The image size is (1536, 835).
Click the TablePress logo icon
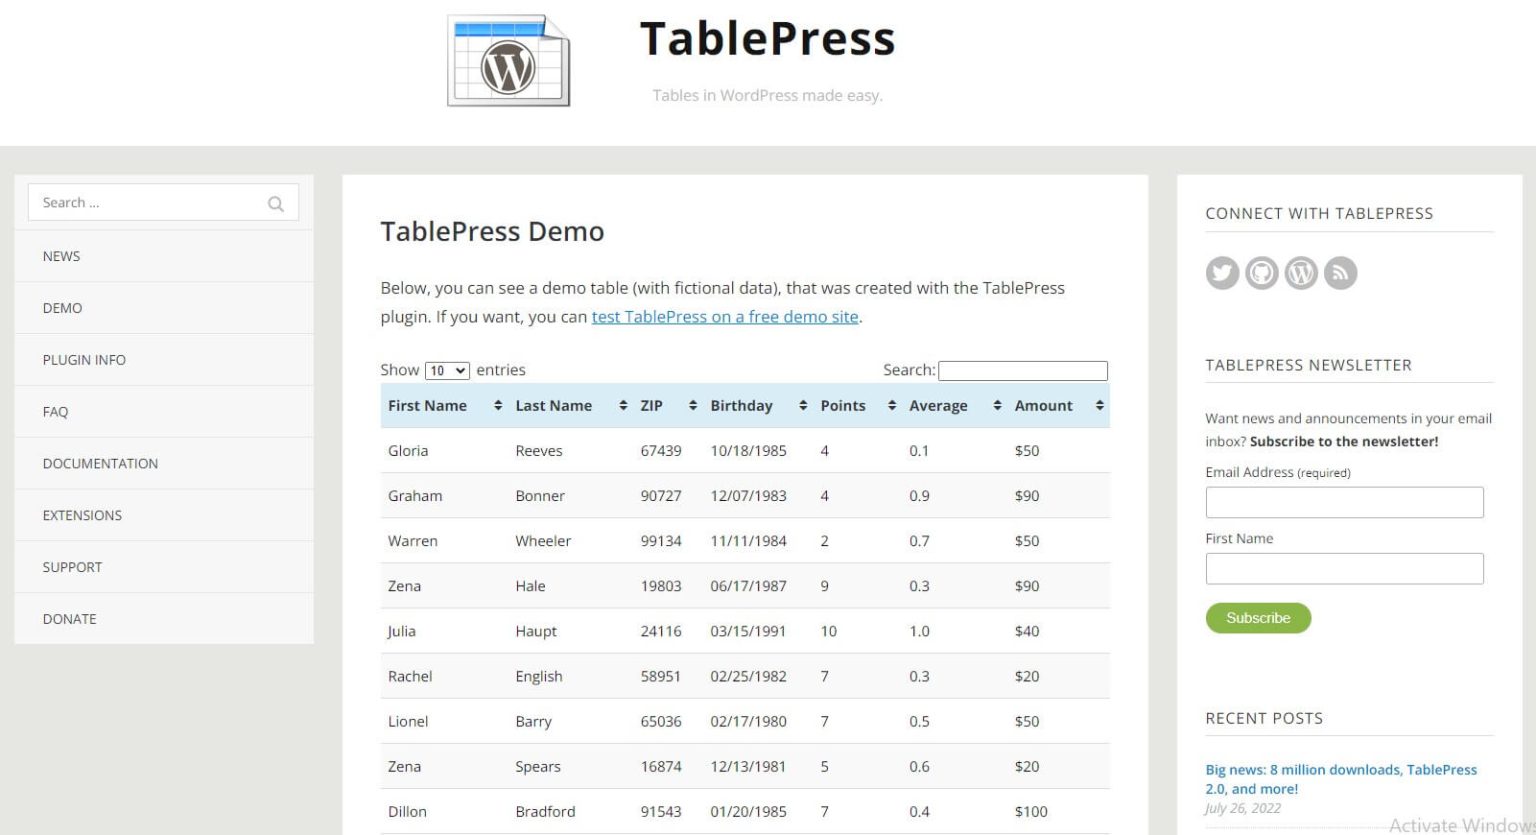point(508,60)
